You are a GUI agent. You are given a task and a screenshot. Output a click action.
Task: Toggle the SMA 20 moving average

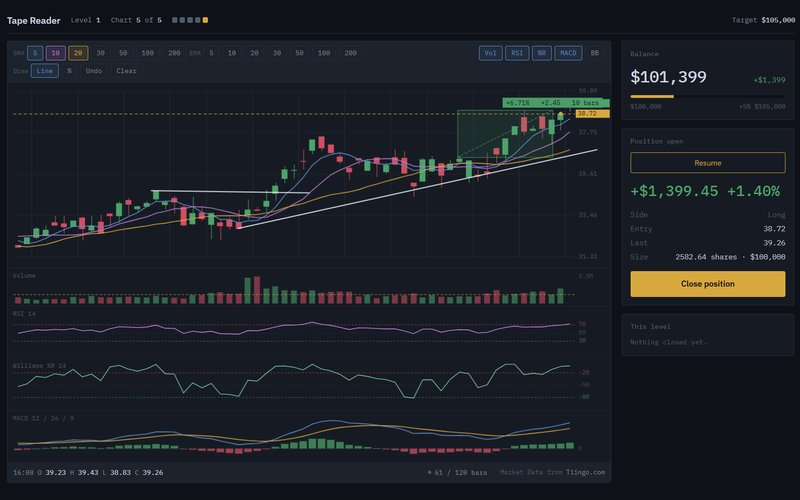[78, 53]
